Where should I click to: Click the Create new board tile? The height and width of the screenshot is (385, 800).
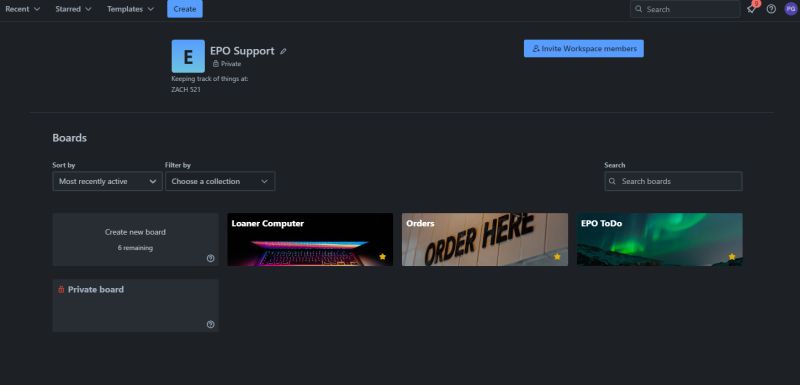click(135, 239)
